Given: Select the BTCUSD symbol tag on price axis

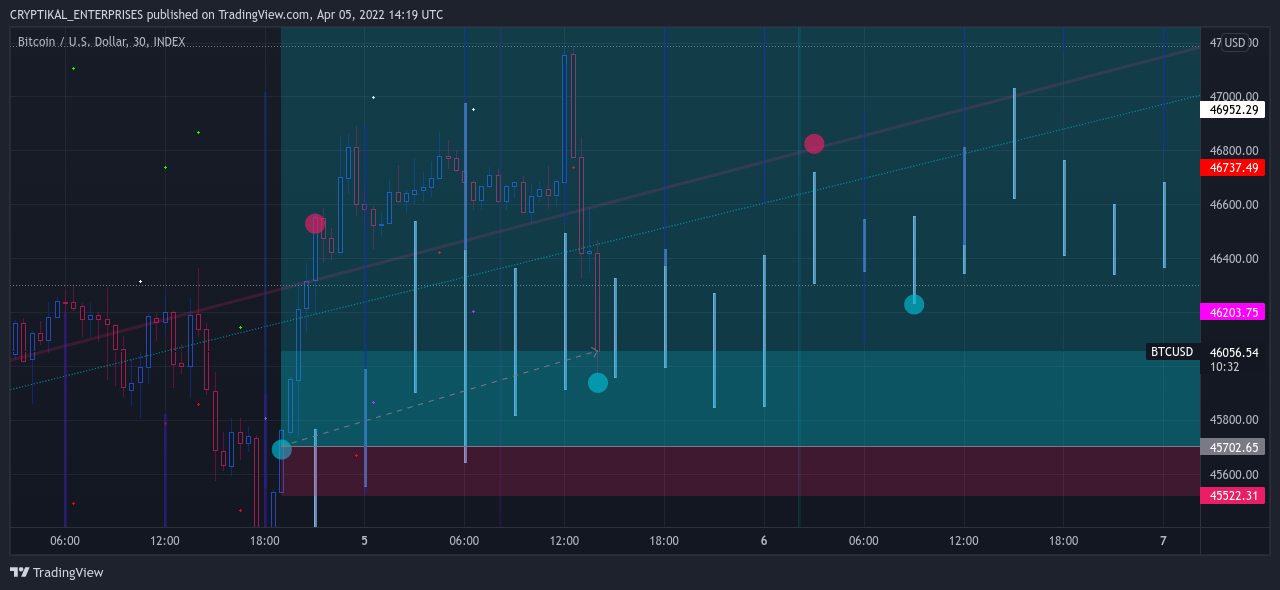Looking at the screenshot, I should coord(1172,352).
